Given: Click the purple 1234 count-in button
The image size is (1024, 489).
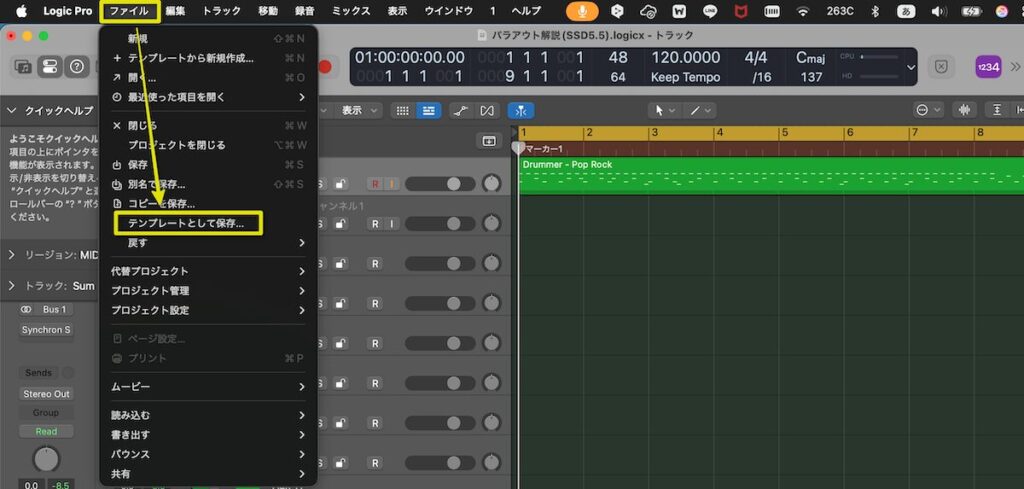Looking at the screenshot, I should click(x=988, y=67).
